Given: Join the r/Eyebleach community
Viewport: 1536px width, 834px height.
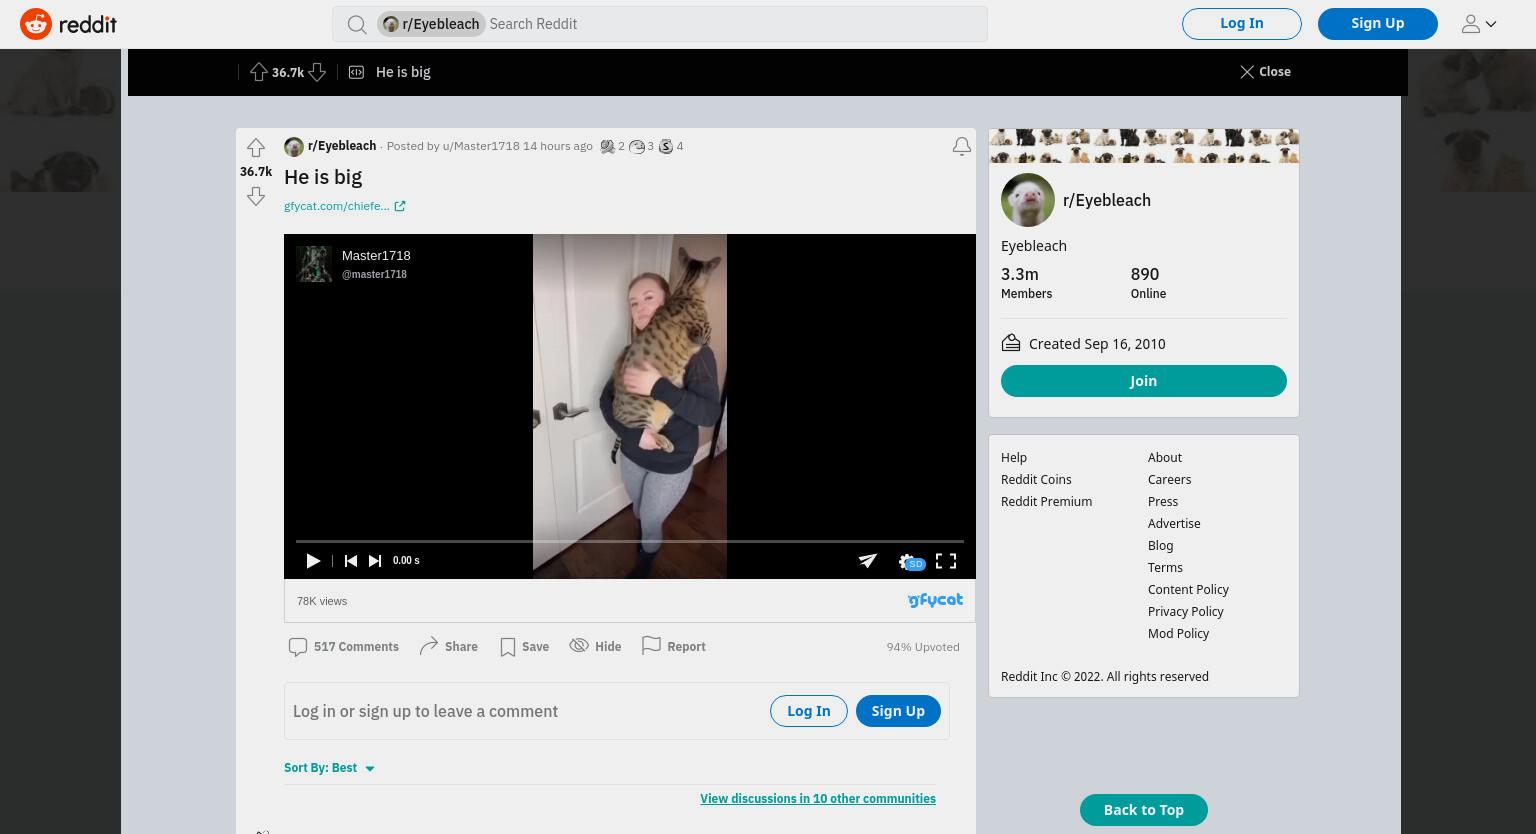Looking at the screenshot, I should (1144, 381).
